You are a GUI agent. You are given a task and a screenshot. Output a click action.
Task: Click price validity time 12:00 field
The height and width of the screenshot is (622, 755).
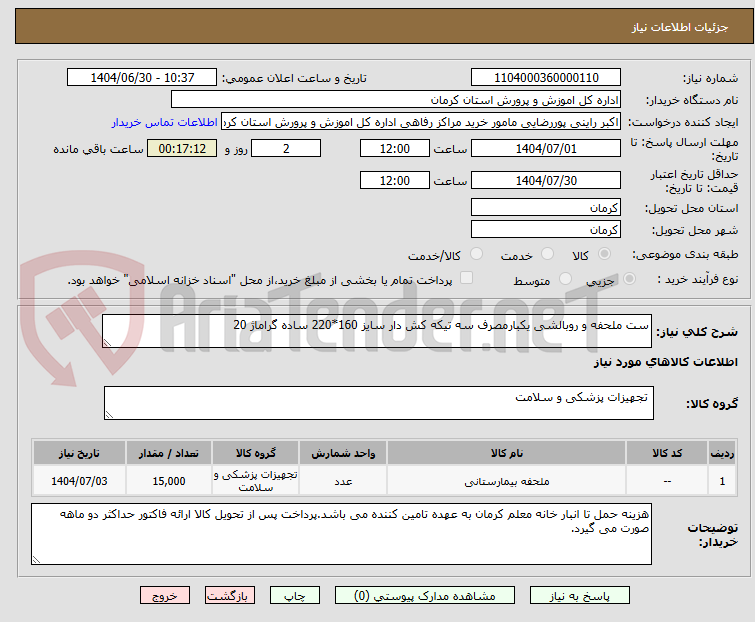click(395, 181)
